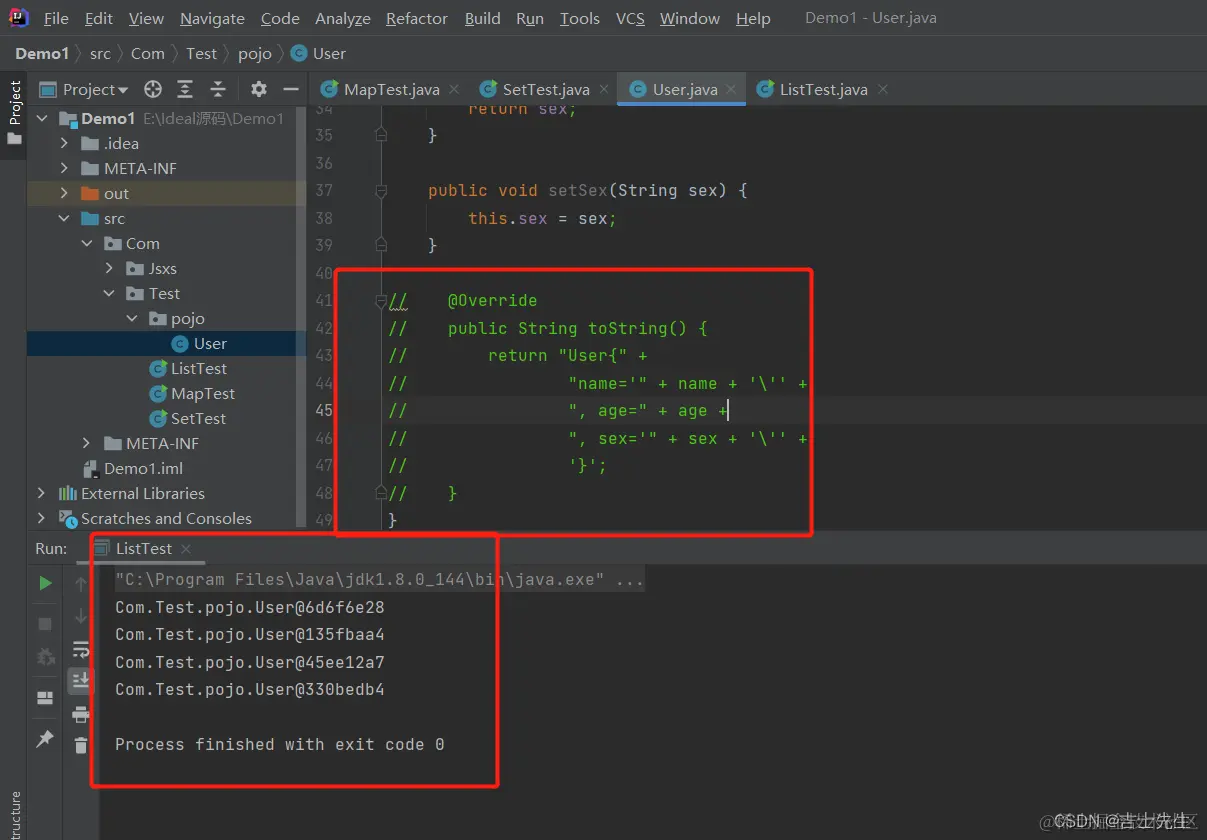Open the Refactor menu
1207x840 pixels.
click(417, 18)
